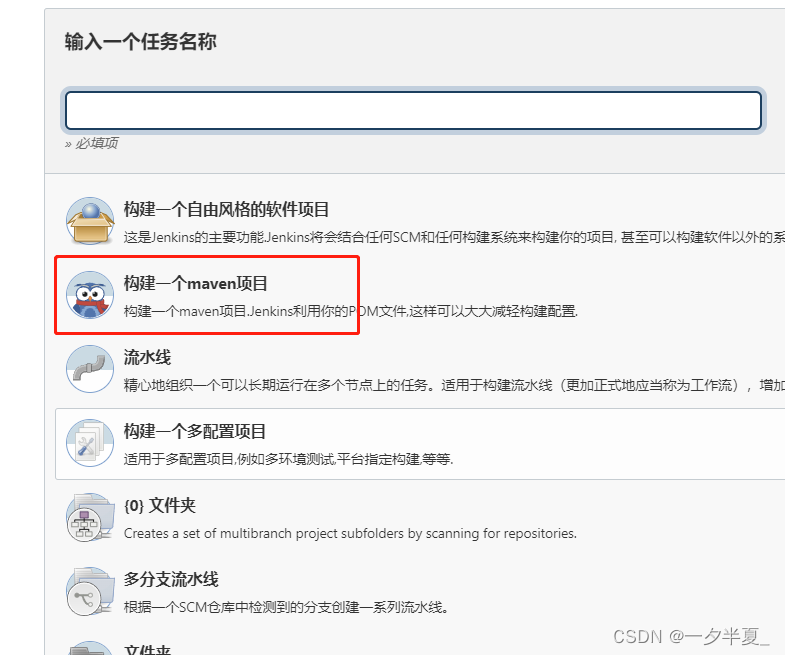Viewport: 785px width, 655px height.
Task: Click the description 根据一个SCM仓库中检测到的分支
Action: pyautogui.click(x=286, y=607)
